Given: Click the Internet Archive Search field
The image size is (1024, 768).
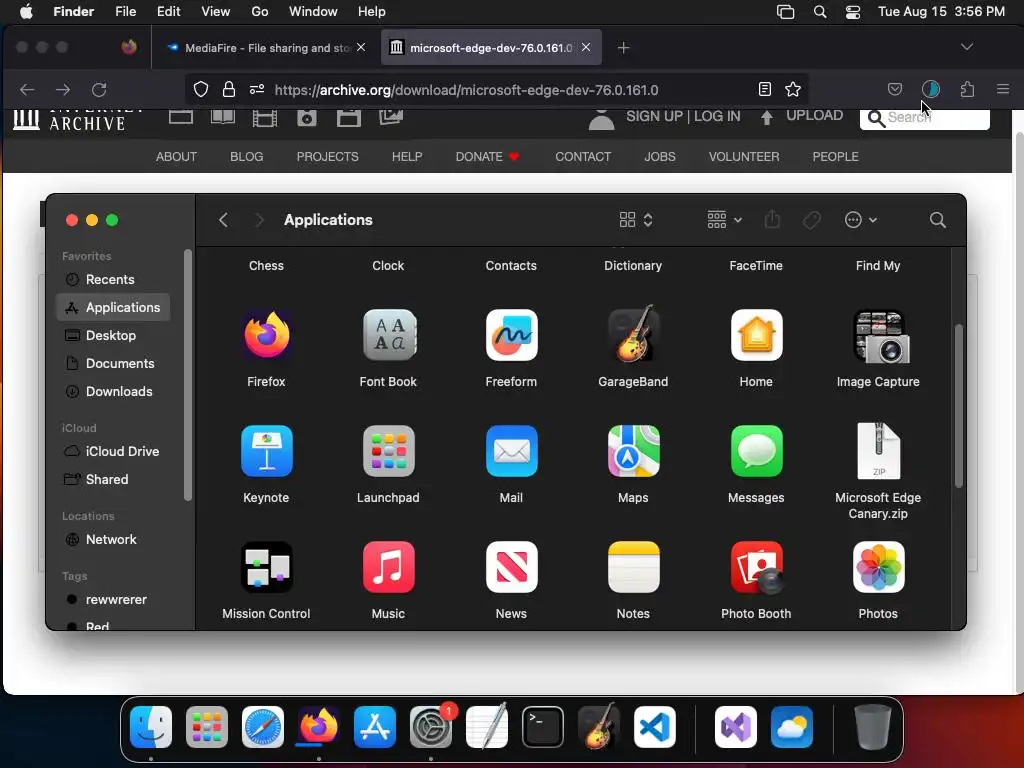Looking at the screenshot, I should pos(924,118).
